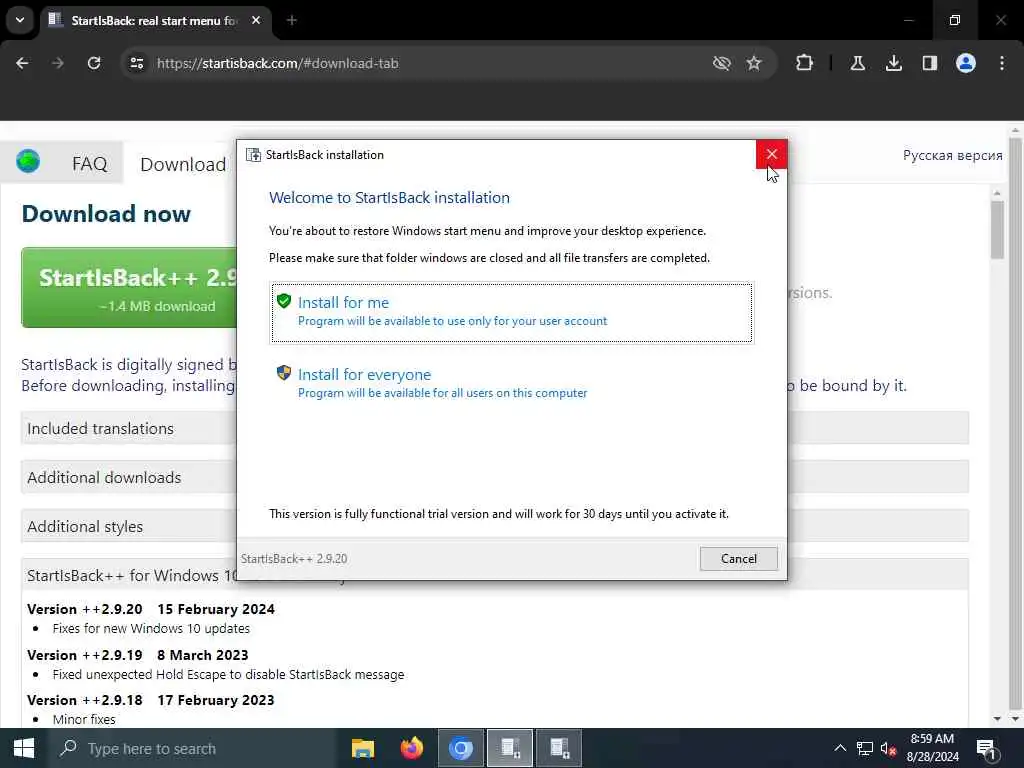
Task: Cancel the StartIsBack installation
Action: [739, 558]
